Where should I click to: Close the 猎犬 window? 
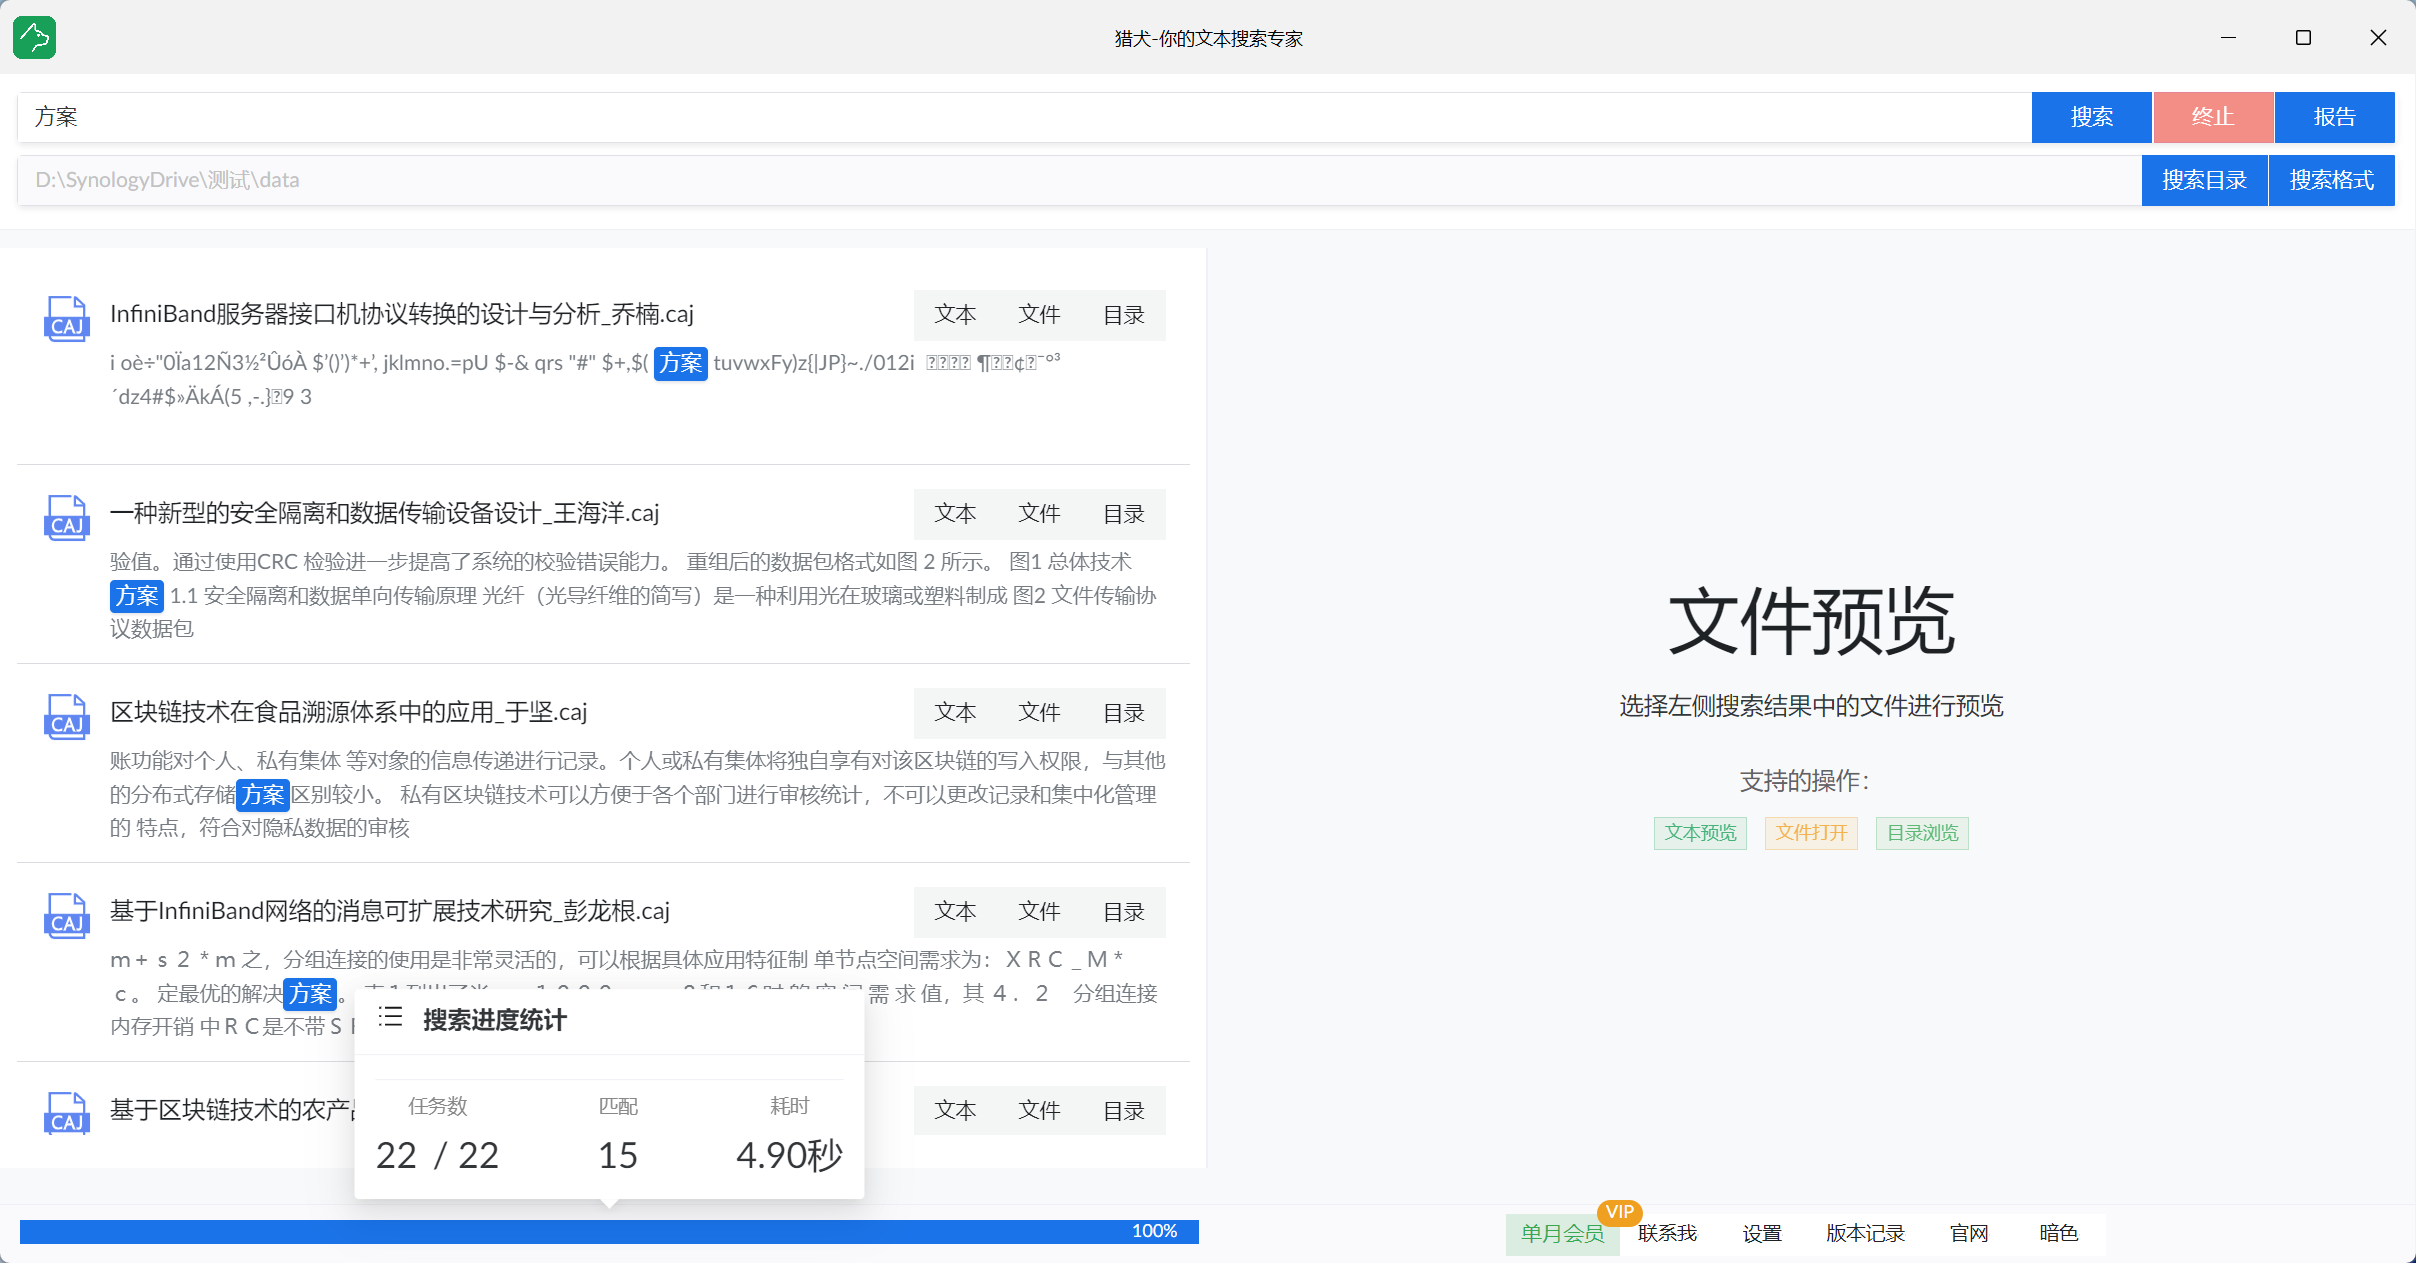2378,38
